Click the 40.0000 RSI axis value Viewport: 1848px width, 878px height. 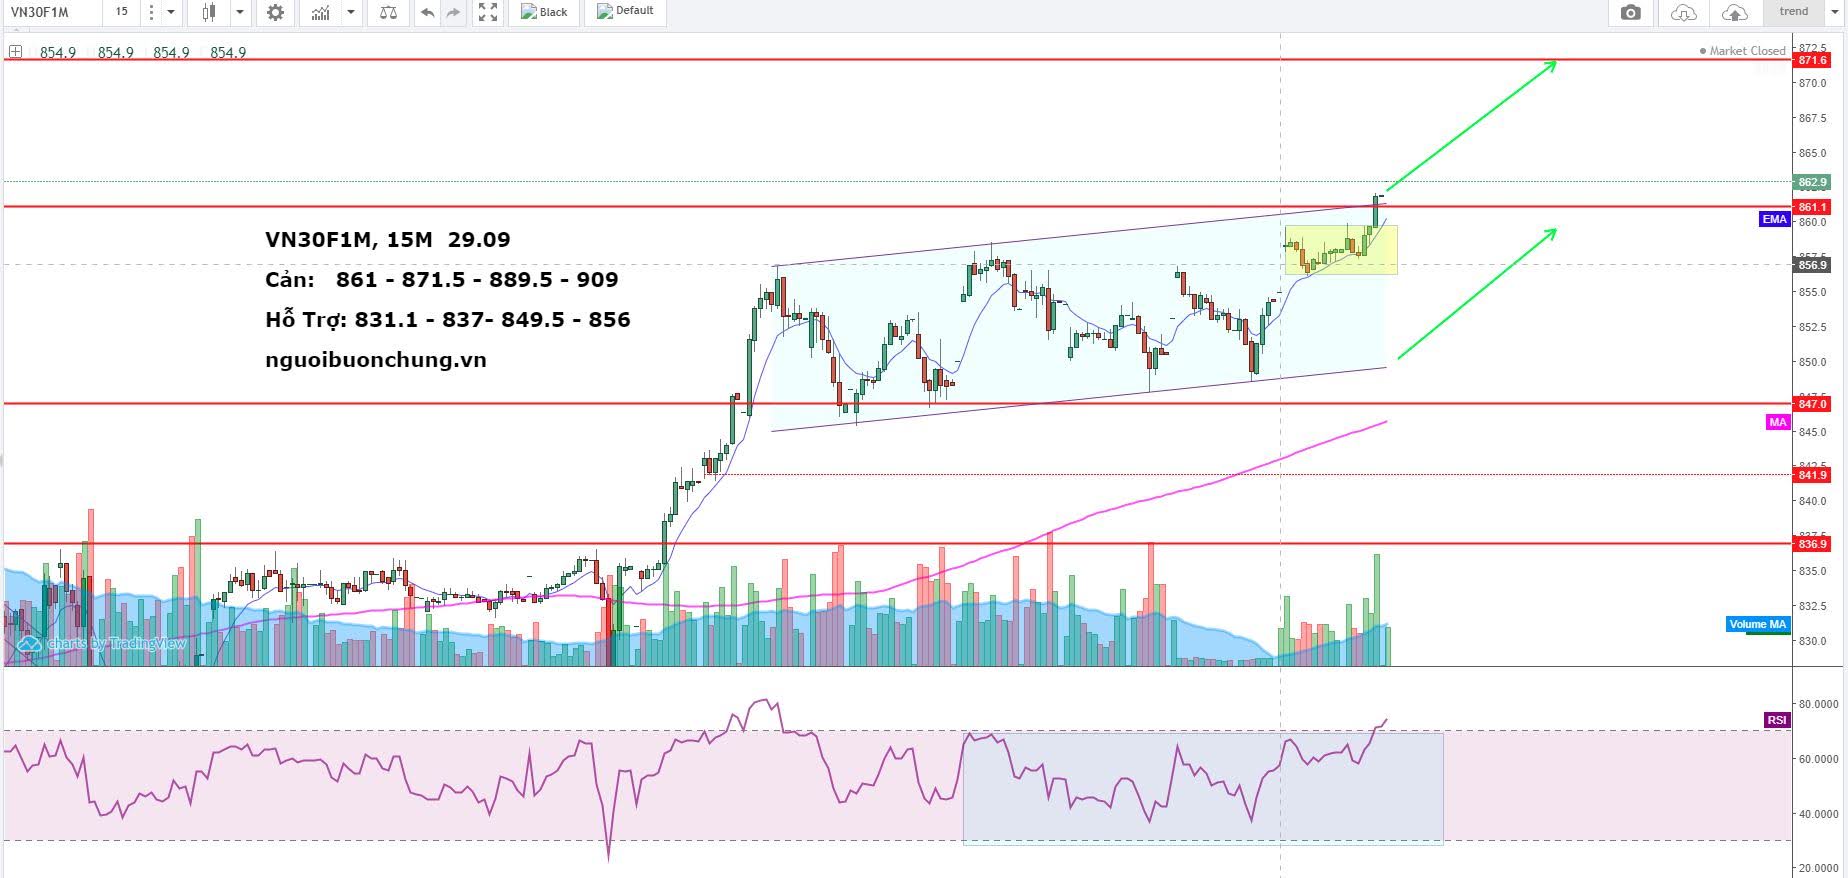(x=1819, y=814)
